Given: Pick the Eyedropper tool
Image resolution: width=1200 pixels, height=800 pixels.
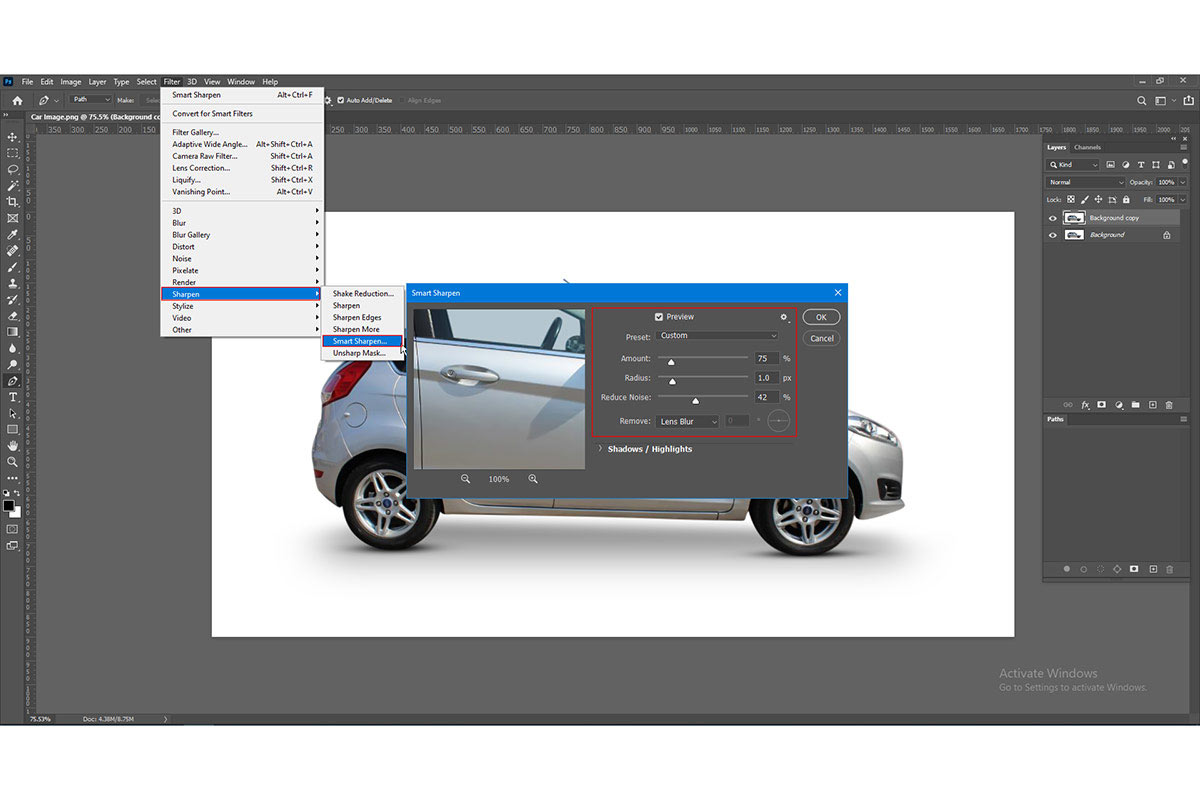Looking at the screenshot, I should tap(13, 234).
